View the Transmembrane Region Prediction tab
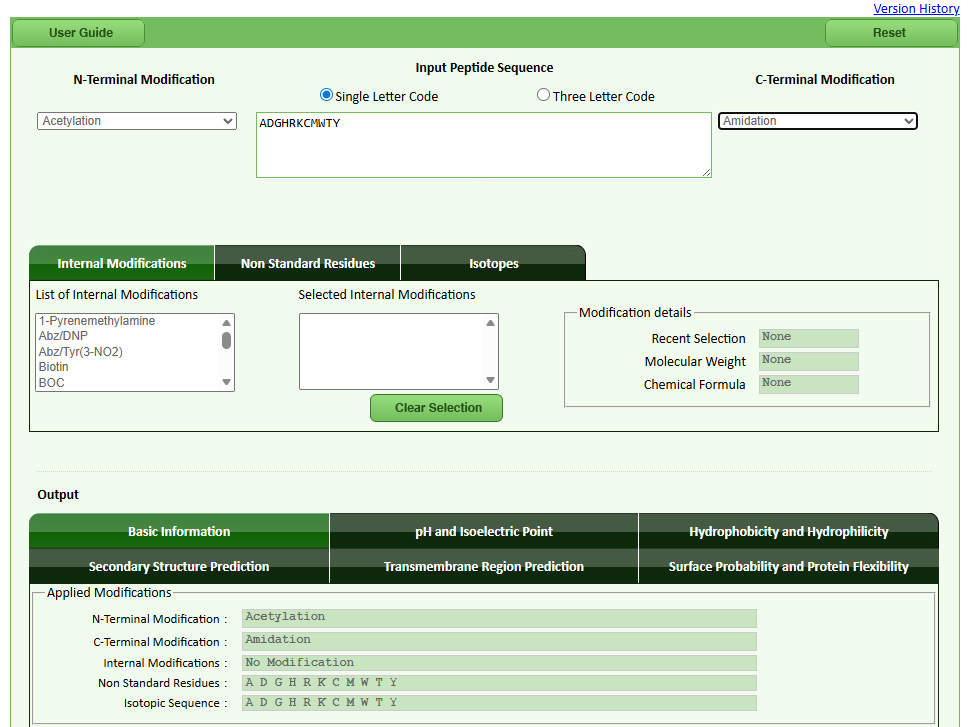The image size is (974, 727). click(483, 567)
